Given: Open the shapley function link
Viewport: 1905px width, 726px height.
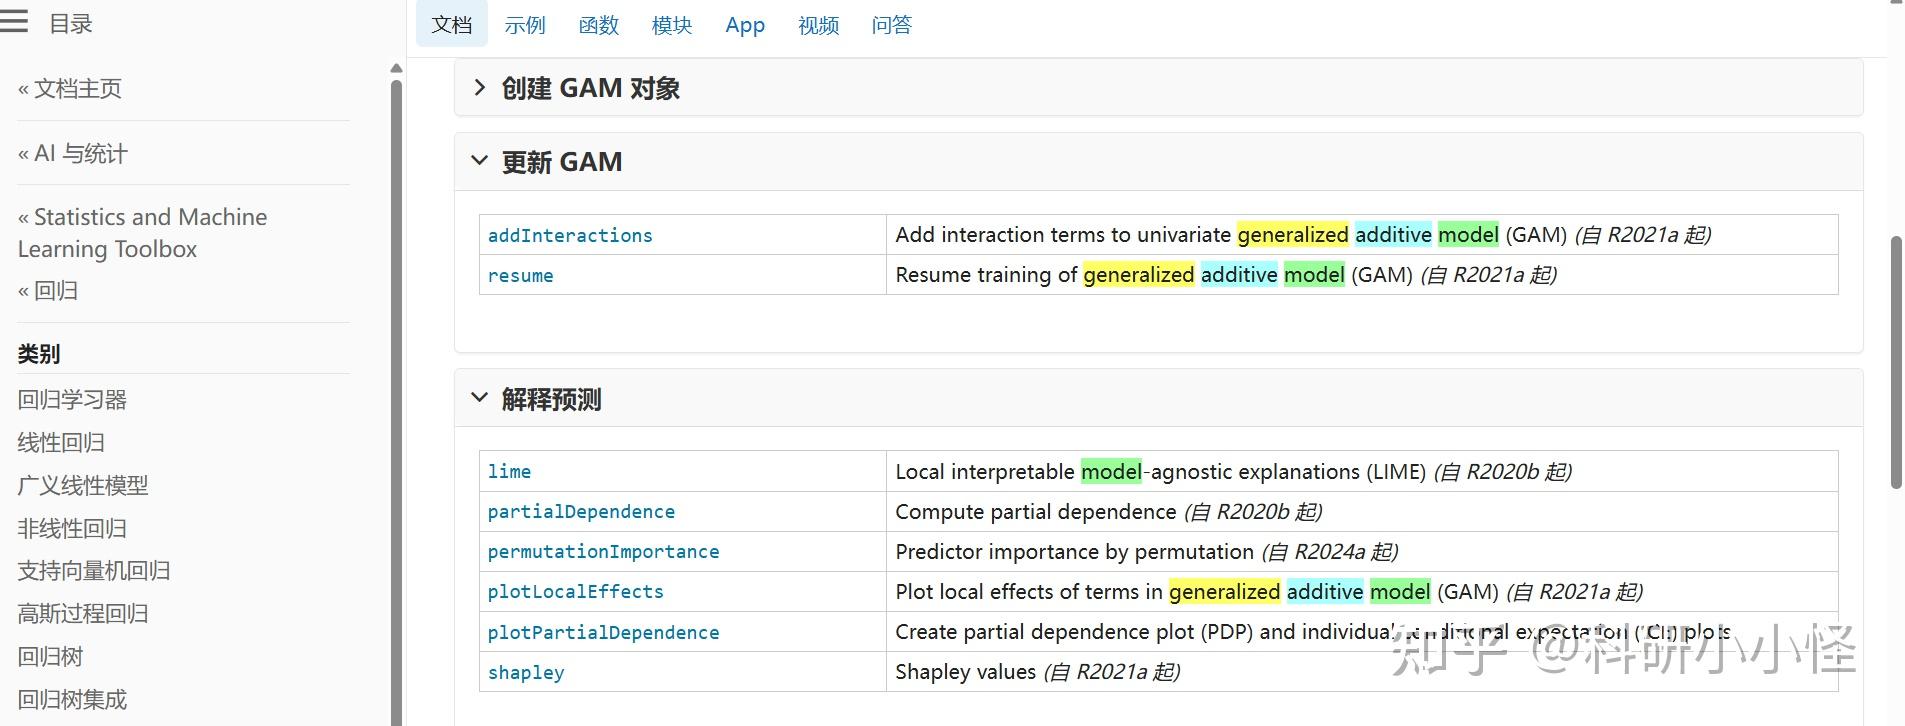Looking at the screenshot, I should coord(526,672).
